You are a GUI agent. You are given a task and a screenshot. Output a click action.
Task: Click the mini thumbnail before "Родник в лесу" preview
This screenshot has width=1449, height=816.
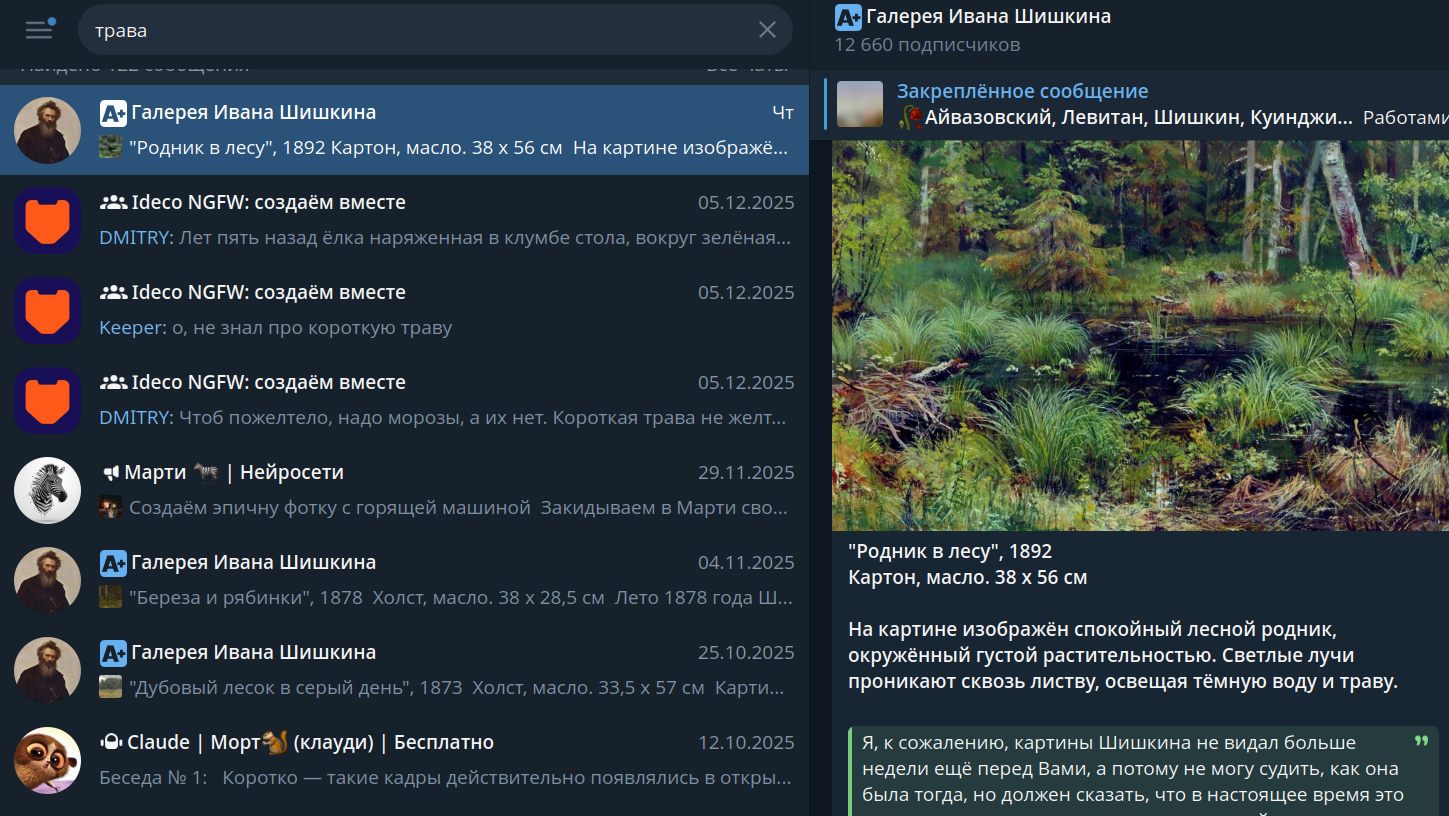111,148
